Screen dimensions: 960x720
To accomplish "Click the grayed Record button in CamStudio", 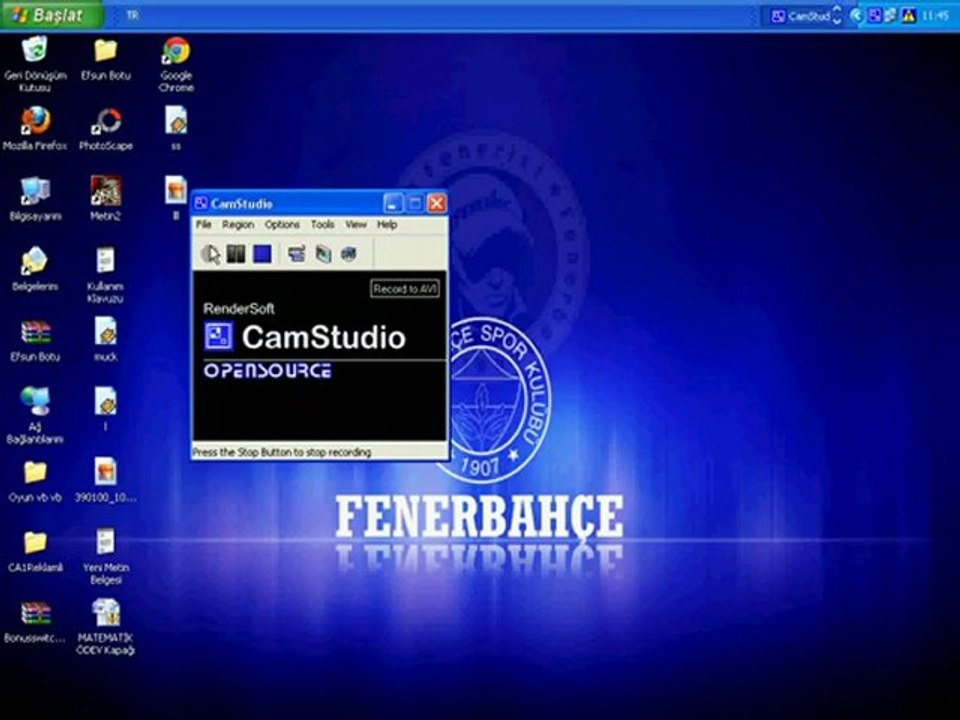I will coord(211,254).
